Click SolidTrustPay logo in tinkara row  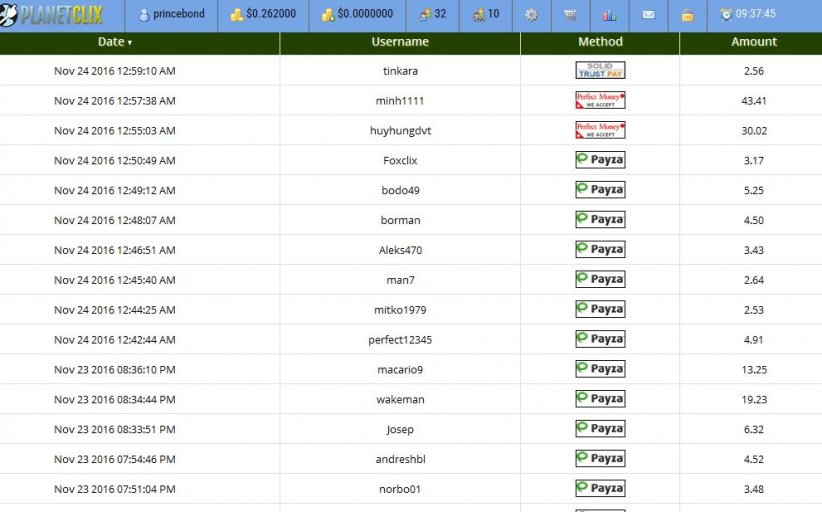(x=600, y=71)
